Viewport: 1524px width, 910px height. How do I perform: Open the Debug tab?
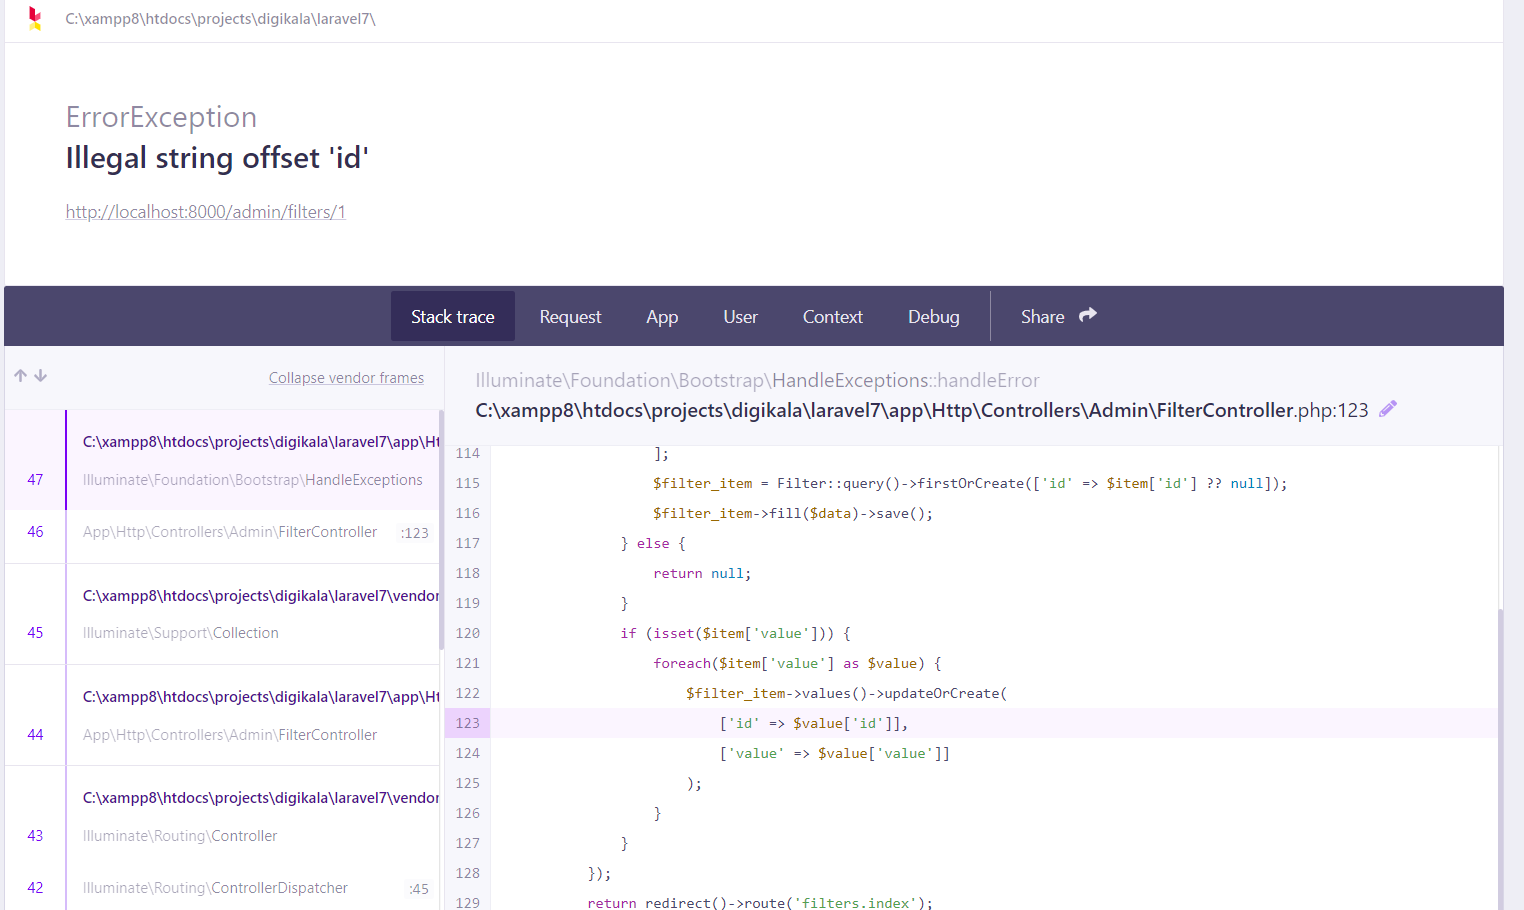934,316
